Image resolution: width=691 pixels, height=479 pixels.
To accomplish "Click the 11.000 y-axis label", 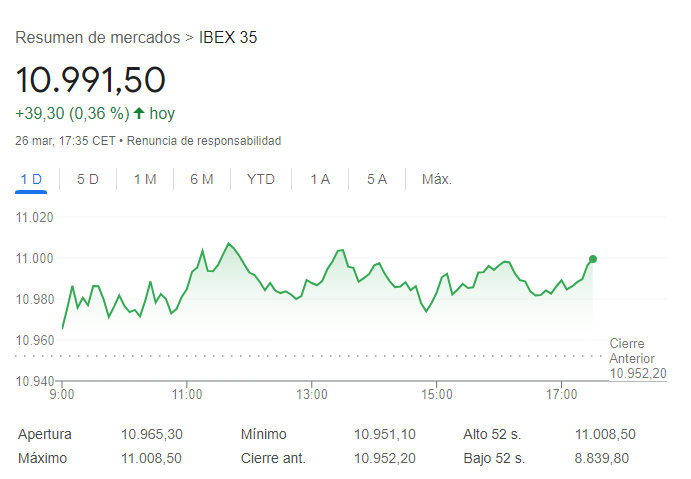I will point(34,258).
